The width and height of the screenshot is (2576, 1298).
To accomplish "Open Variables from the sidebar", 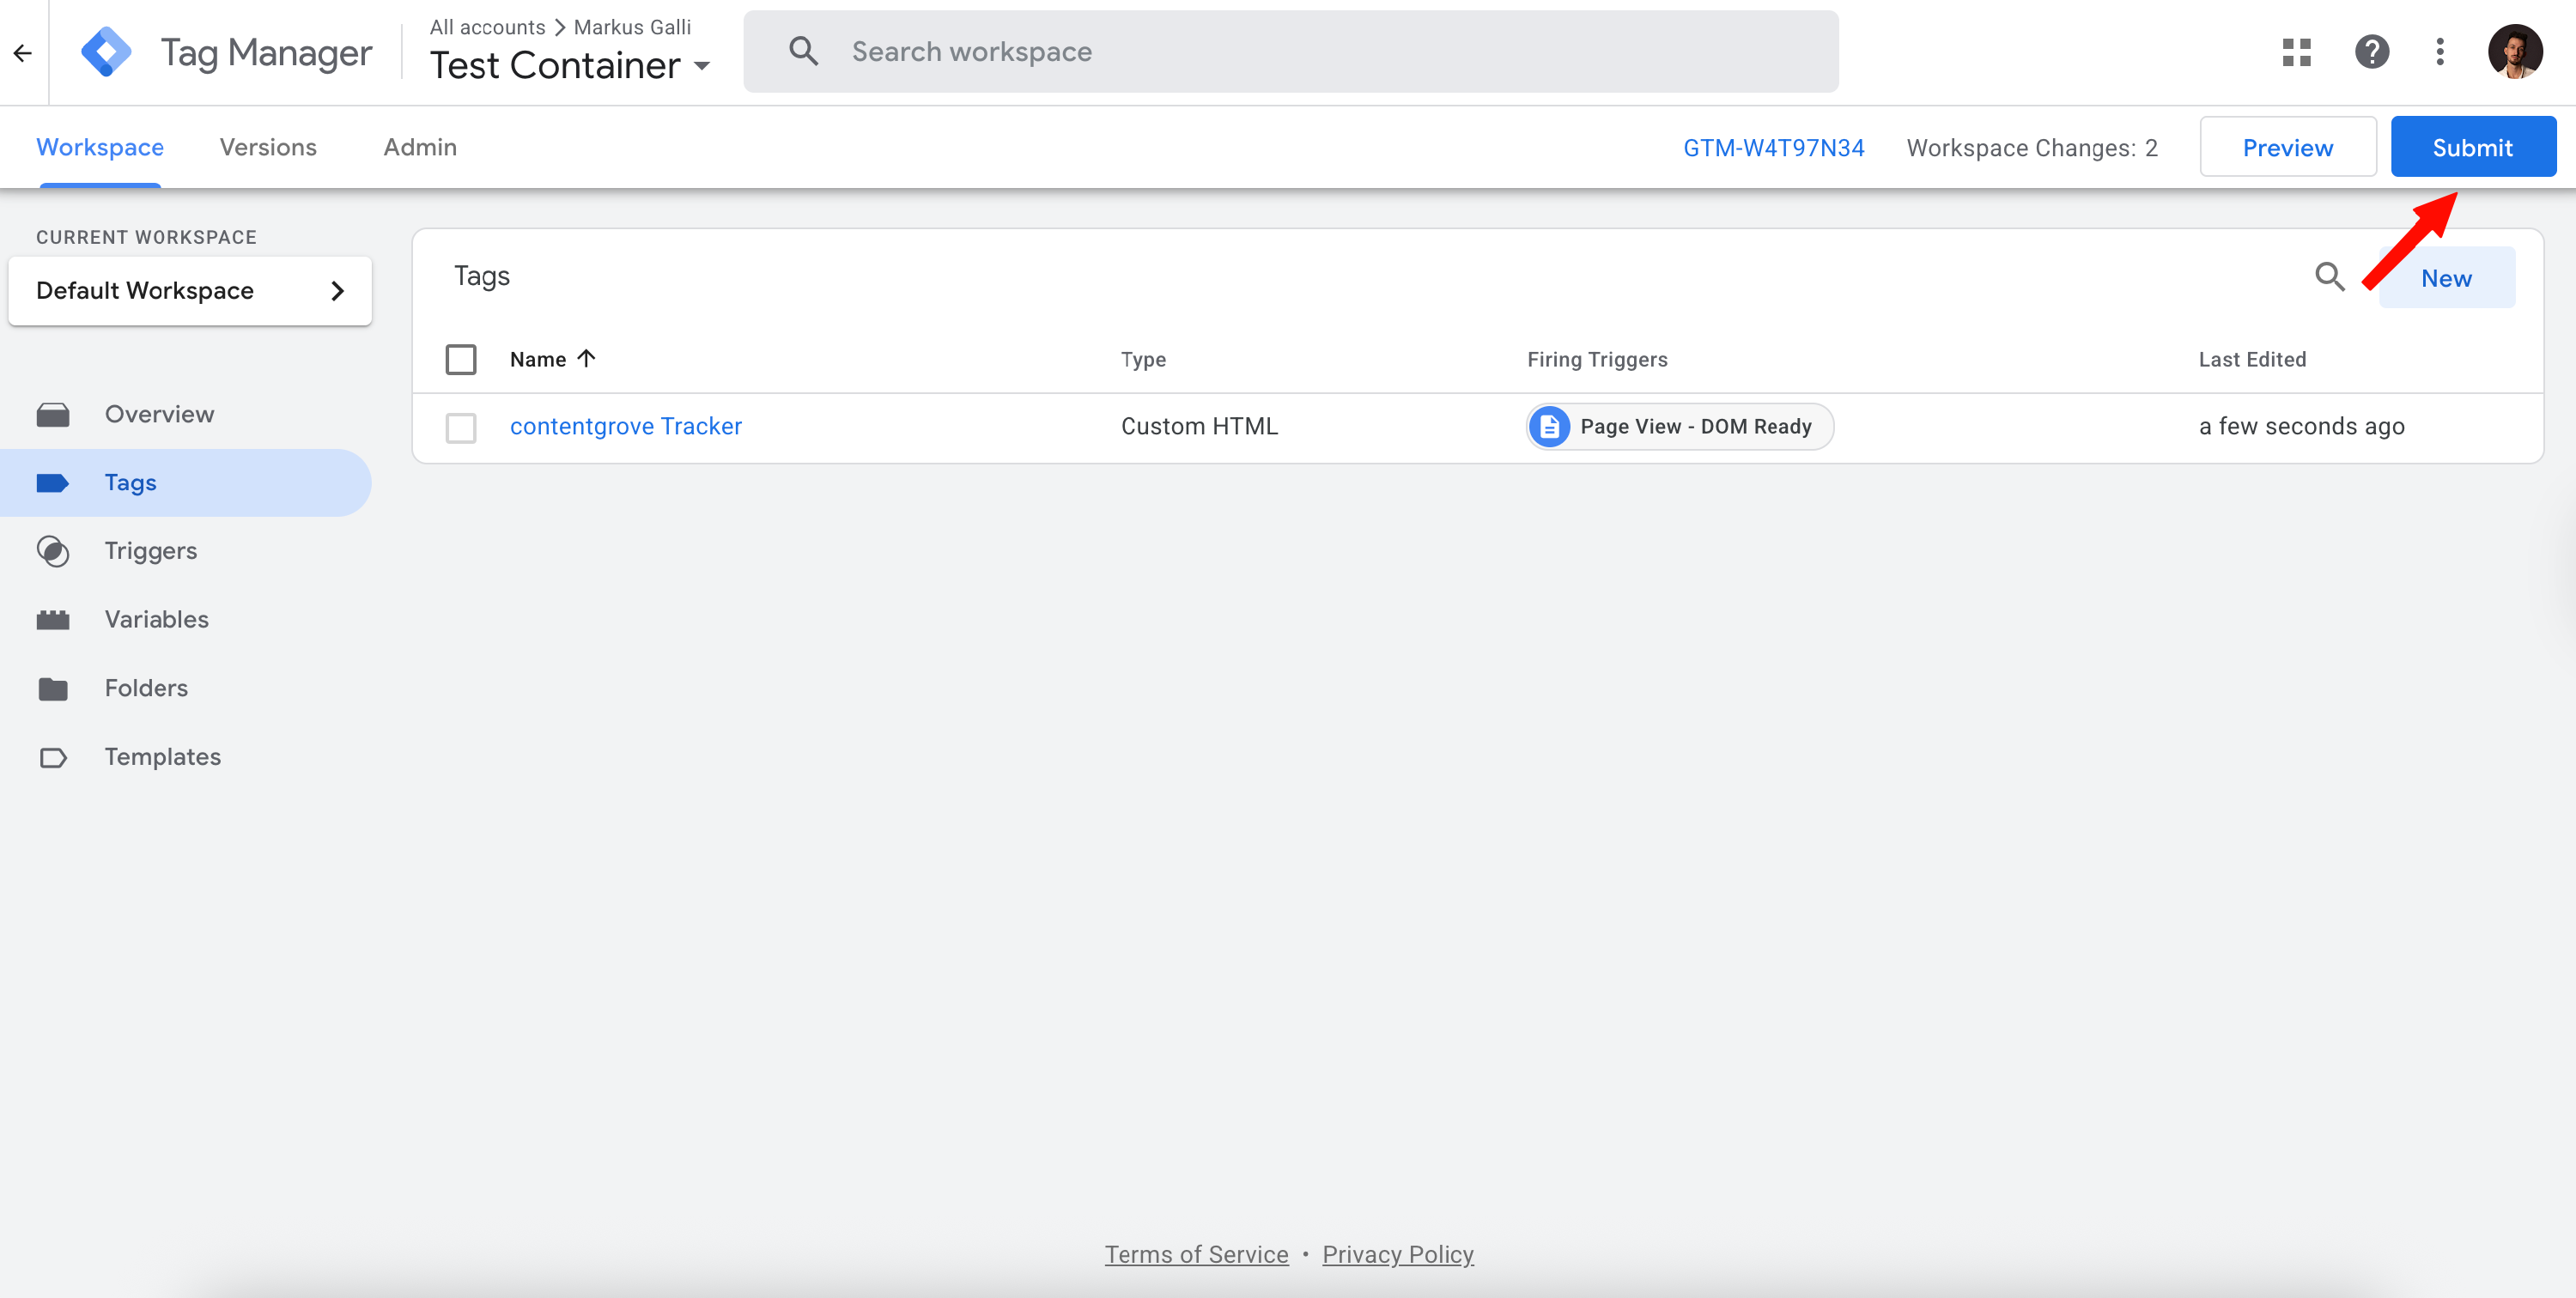I will coord(156,619).
